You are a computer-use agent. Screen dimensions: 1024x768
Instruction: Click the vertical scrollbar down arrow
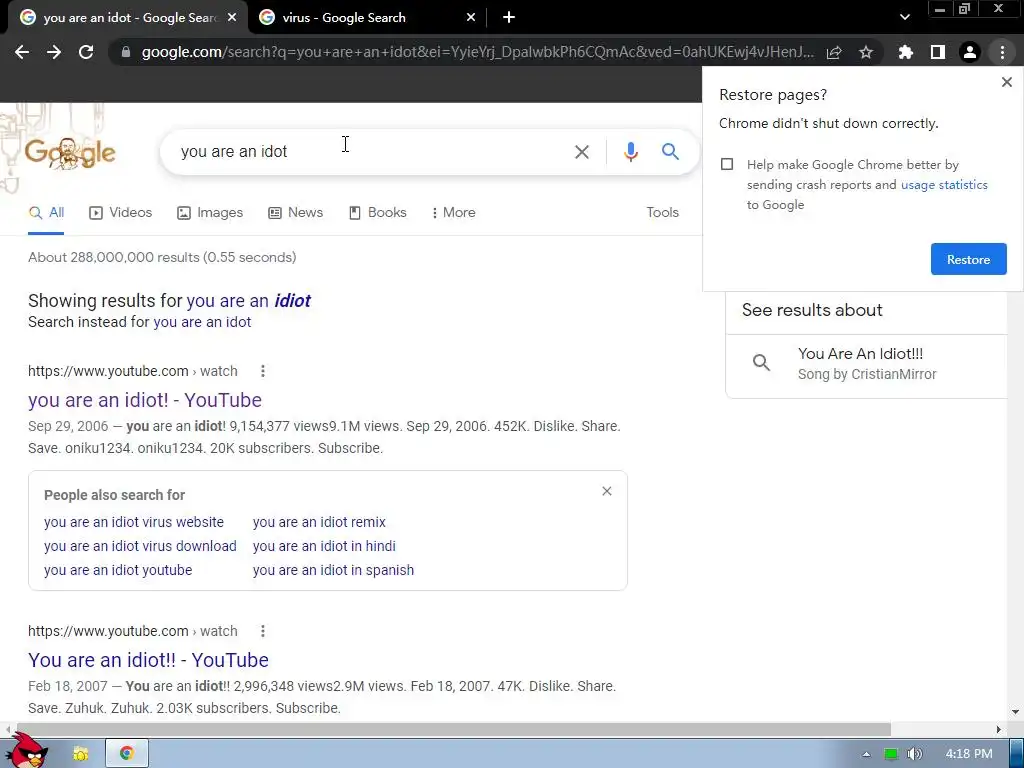click(x=1014, y=712)
